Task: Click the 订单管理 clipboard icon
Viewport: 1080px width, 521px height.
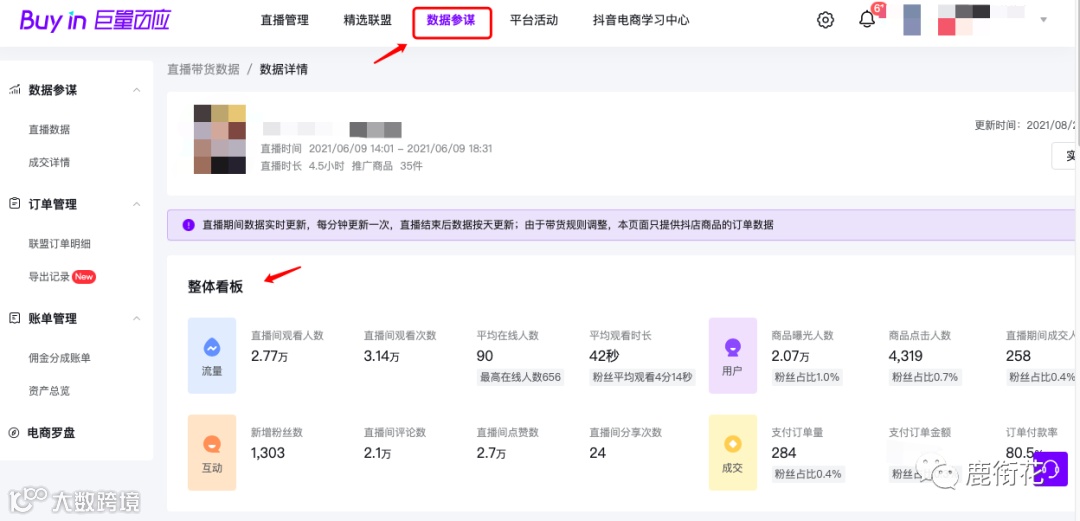Action: coord(14,204)
